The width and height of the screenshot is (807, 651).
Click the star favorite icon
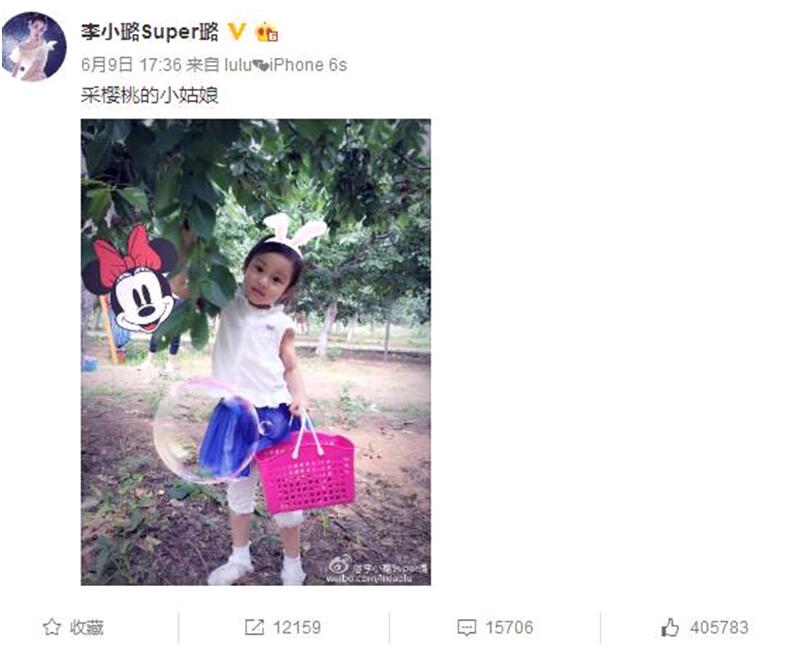click(52, 627)
